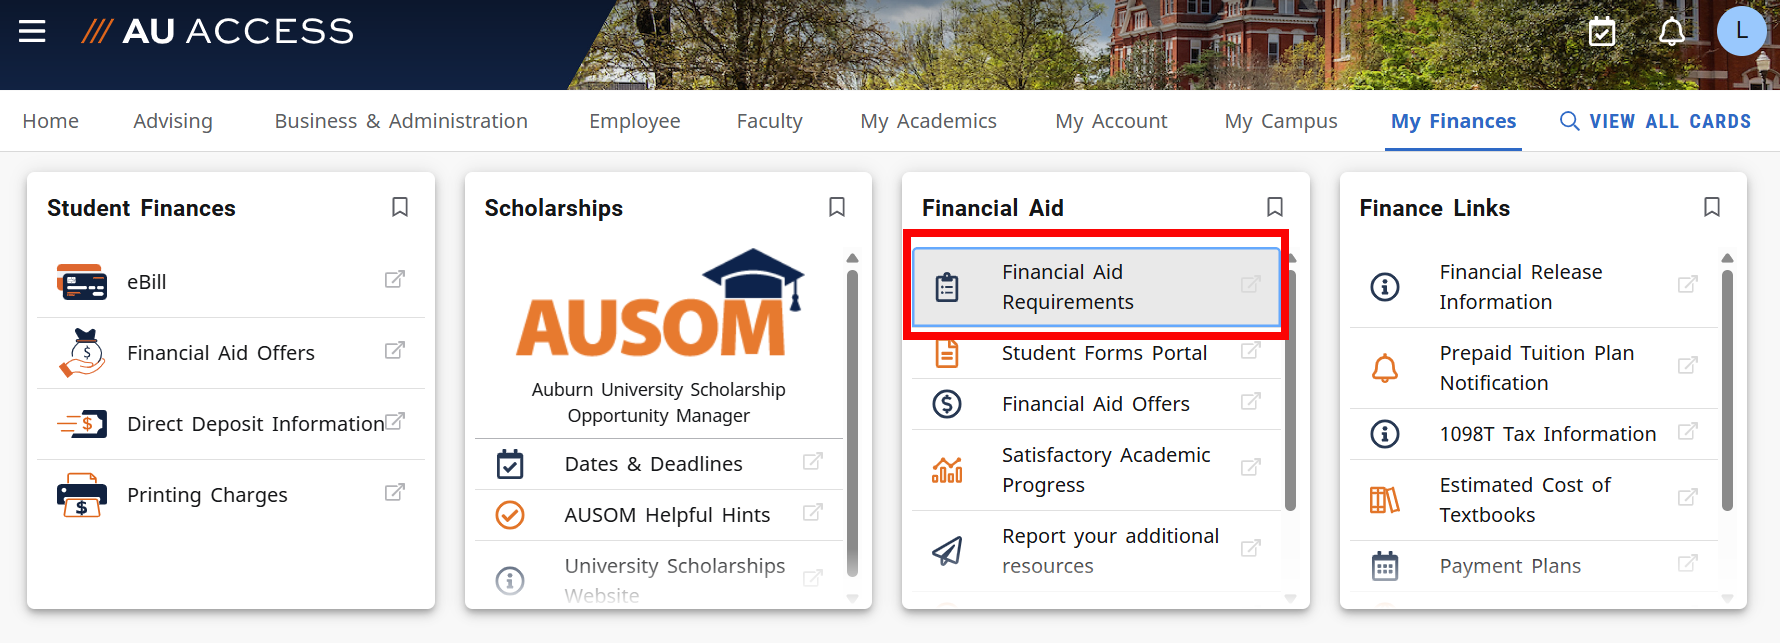Toggle the bookmark on Student Finances card
Image resolution: width=1780 pixels, height=643 pixels.
pyautogui.click(x=399, y=207)
